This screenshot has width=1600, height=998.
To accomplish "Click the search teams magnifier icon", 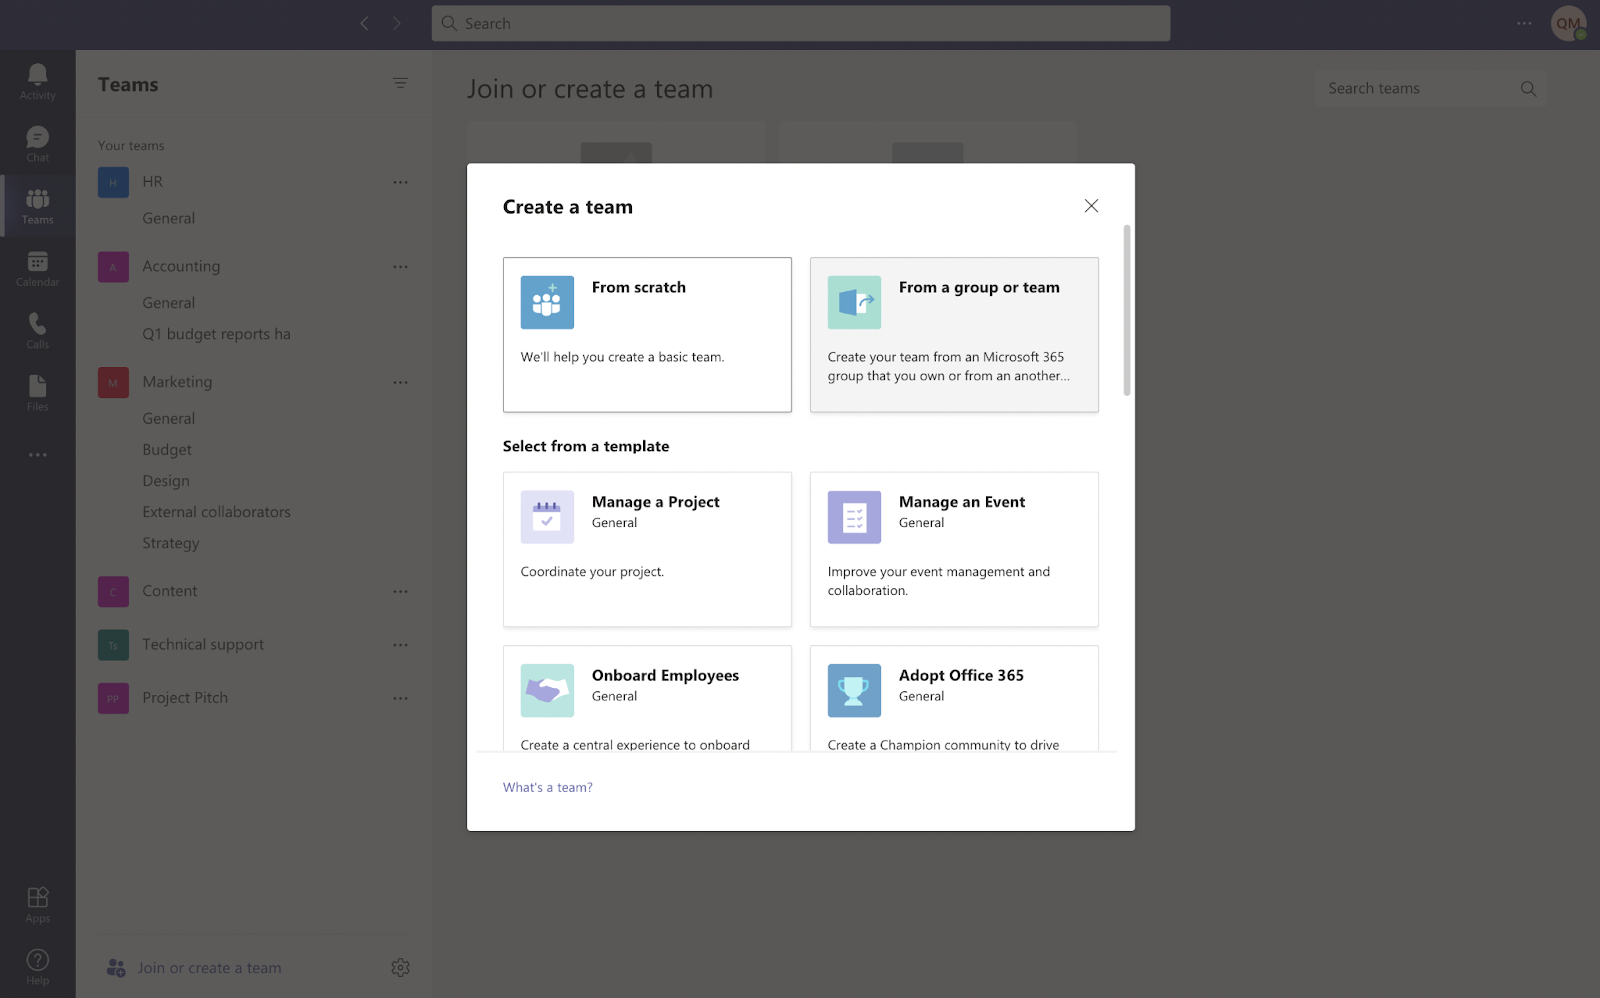I will [x=1528, y=89].
